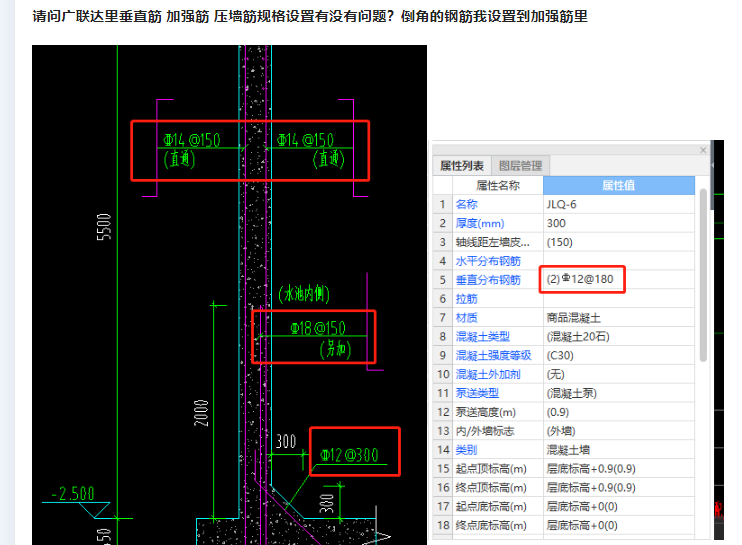This screenshot has height=545, width=742.
Task: Switch to the 属性列表 tab
Action: tap(462, 166)
